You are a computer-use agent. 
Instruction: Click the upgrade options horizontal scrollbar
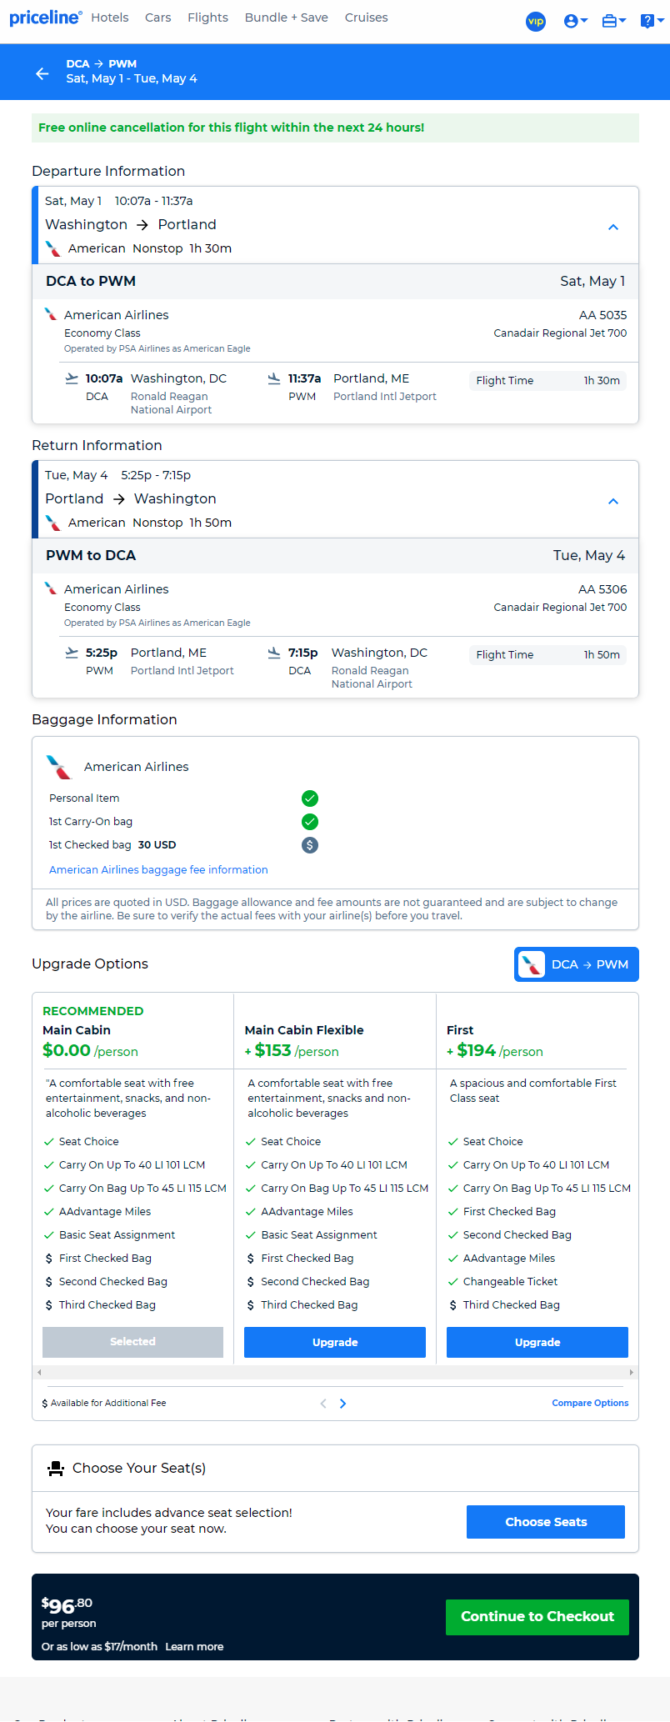tap(335, 1373)
